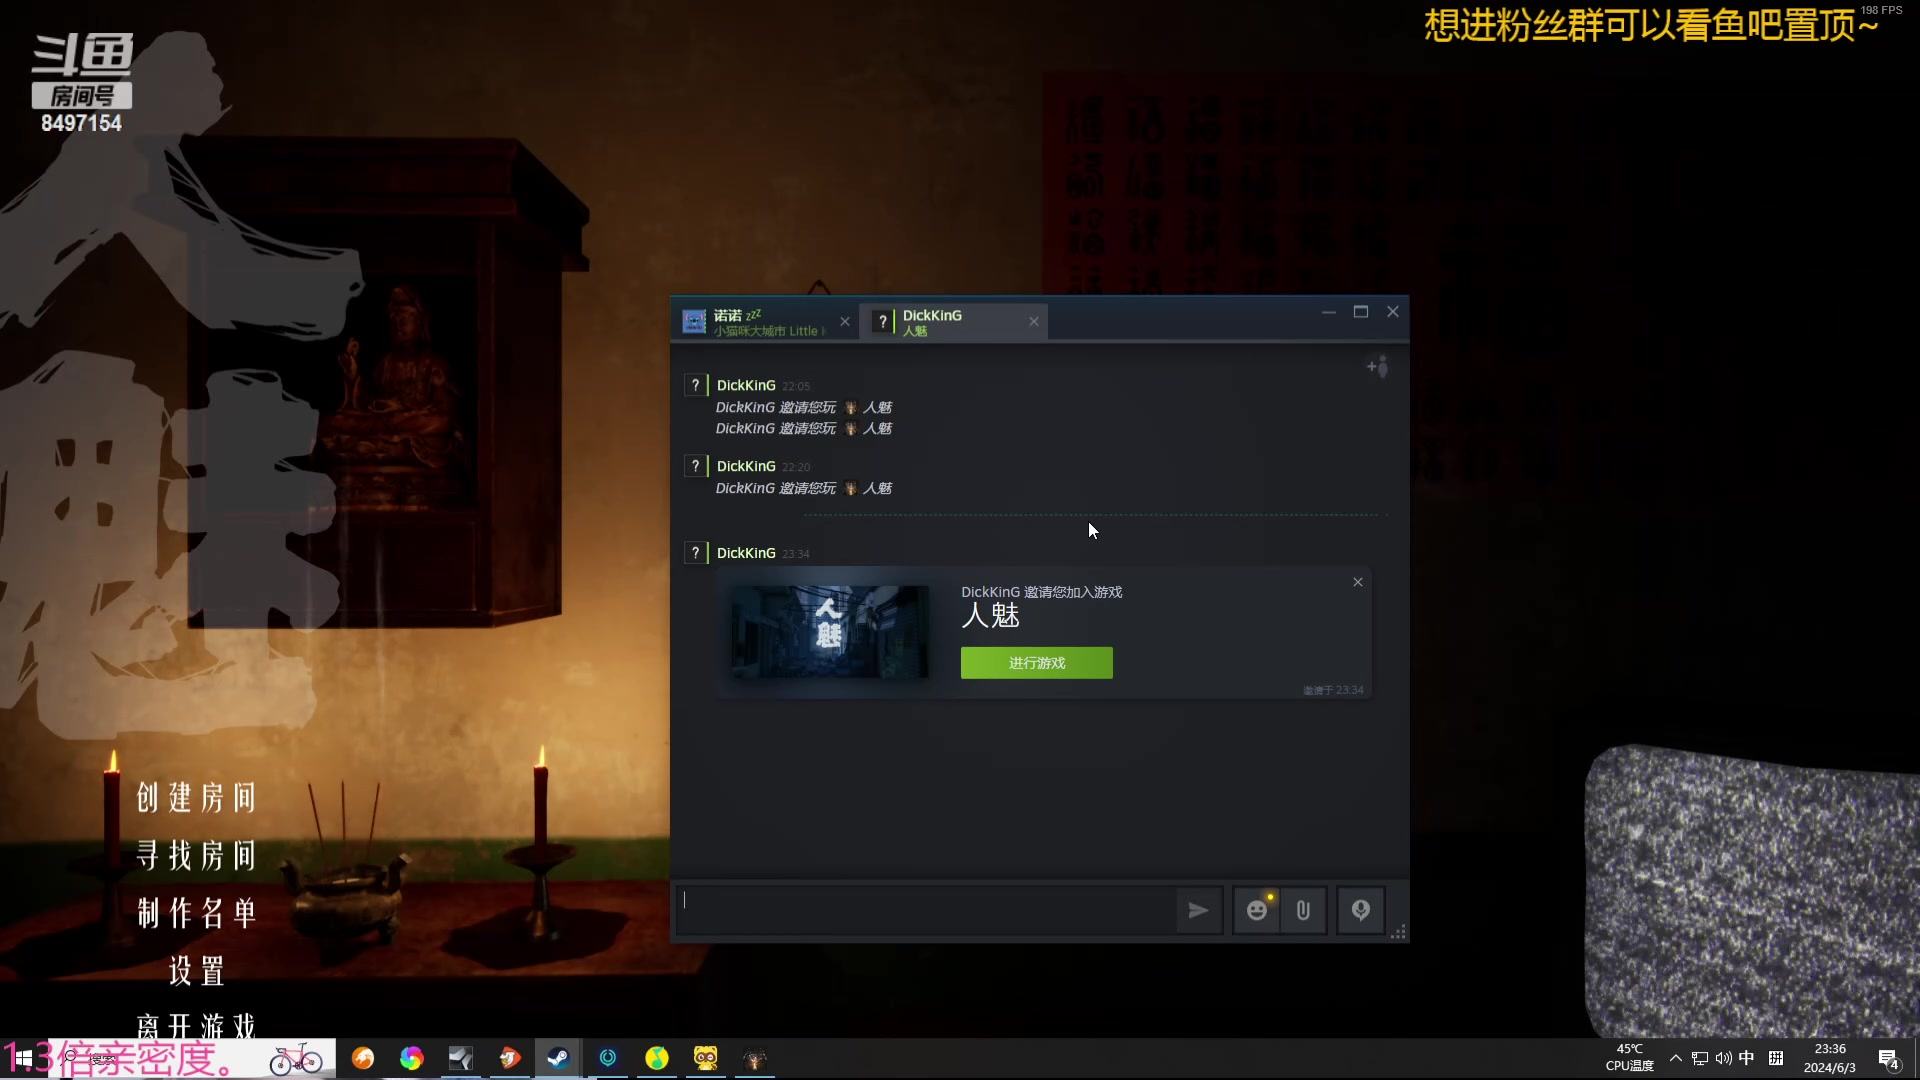
Task: Open the yellow-green music app taskbar icon
Action: [x=657, y=1058]
